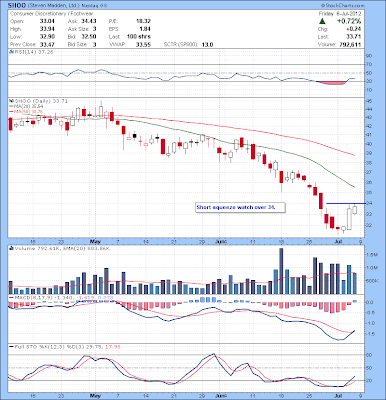Click the Prev Close value 33.47
386x400 pixels.
click(x=47, y=44)
